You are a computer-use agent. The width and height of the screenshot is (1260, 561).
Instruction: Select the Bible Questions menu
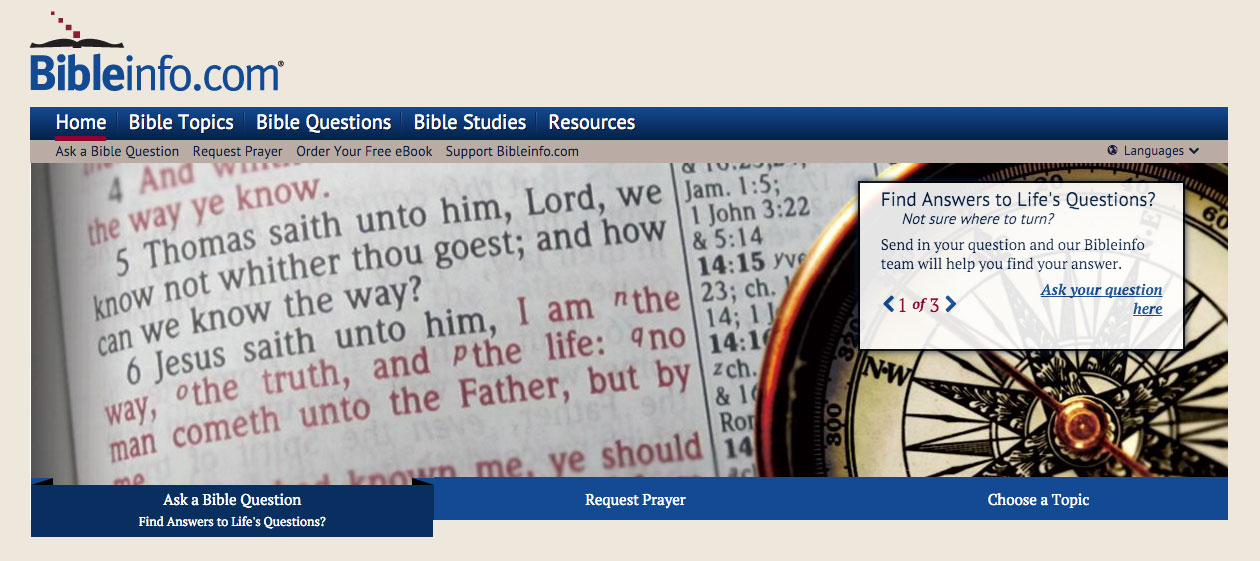pos(323,123)
